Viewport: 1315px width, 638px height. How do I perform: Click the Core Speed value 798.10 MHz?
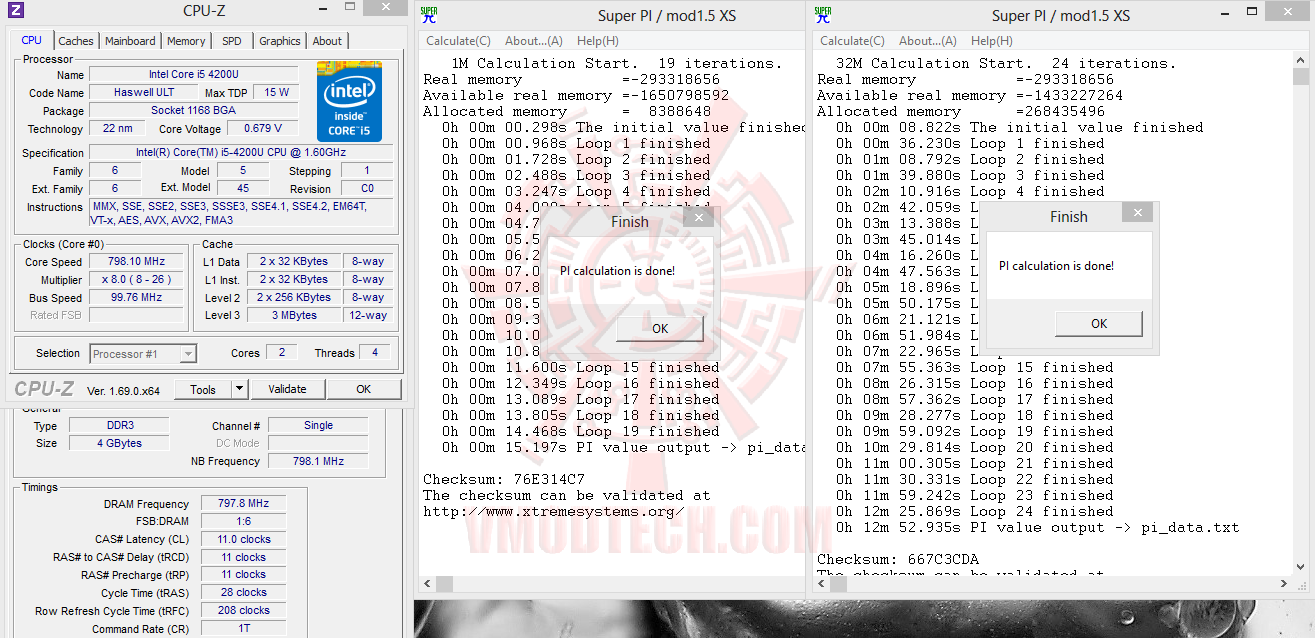click(137, 262)
